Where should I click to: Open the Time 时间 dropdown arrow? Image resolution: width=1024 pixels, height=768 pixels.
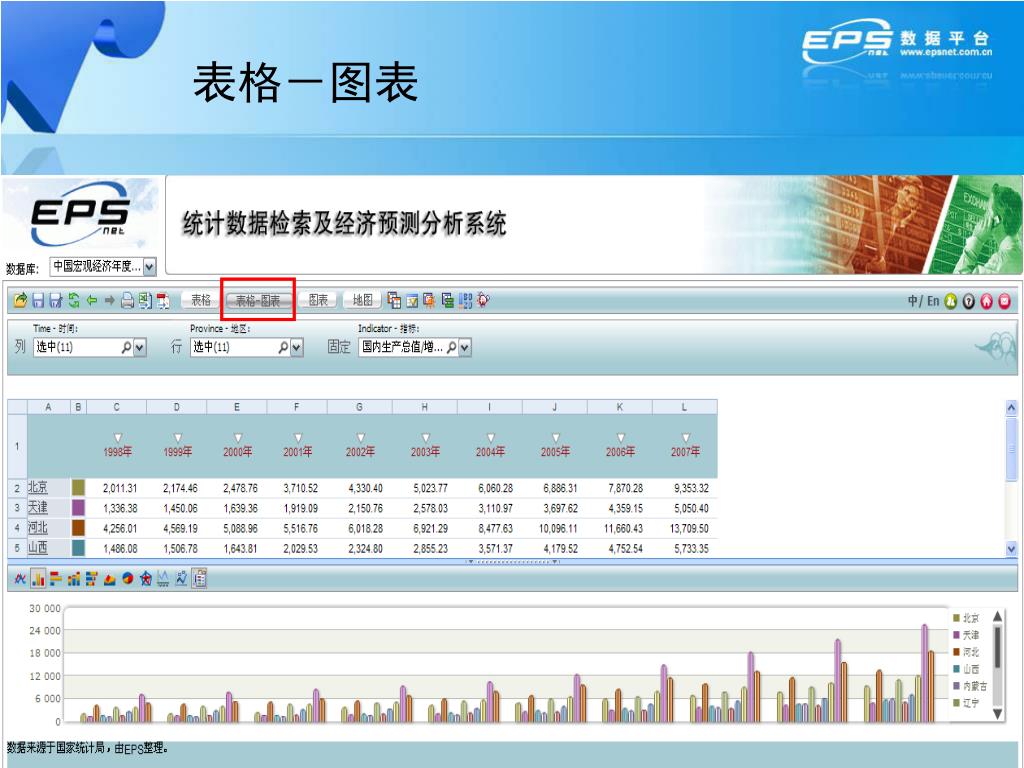point(139,347)
